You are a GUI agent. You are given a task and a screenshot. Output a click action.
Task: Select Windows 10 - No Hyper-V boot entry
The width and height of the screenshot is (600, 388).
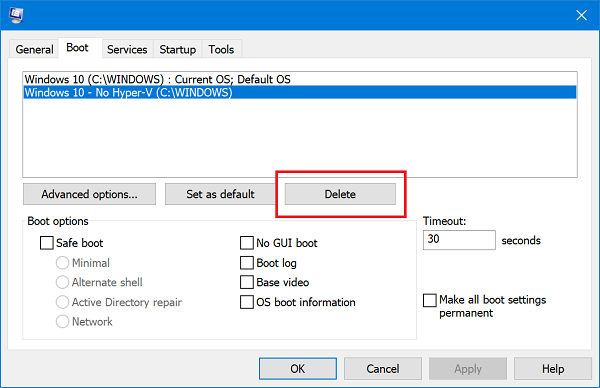[300, 93]
